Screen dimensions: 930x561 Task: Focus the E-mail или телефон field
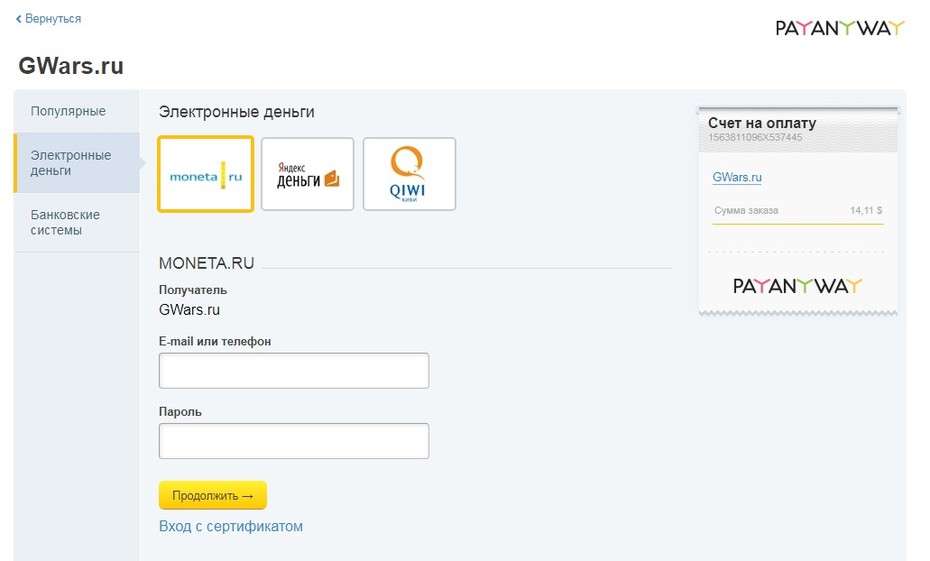click(x=294, y=371)
